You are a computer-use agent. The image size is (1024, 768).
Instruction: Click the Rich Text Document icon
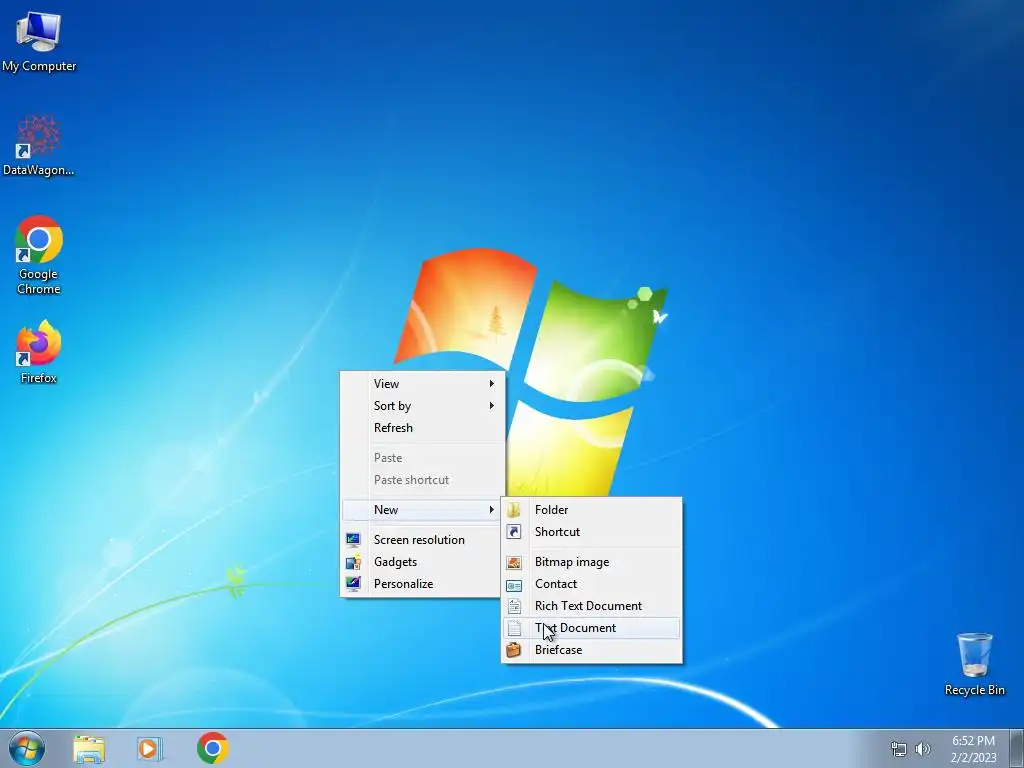[x=514, y=606]
